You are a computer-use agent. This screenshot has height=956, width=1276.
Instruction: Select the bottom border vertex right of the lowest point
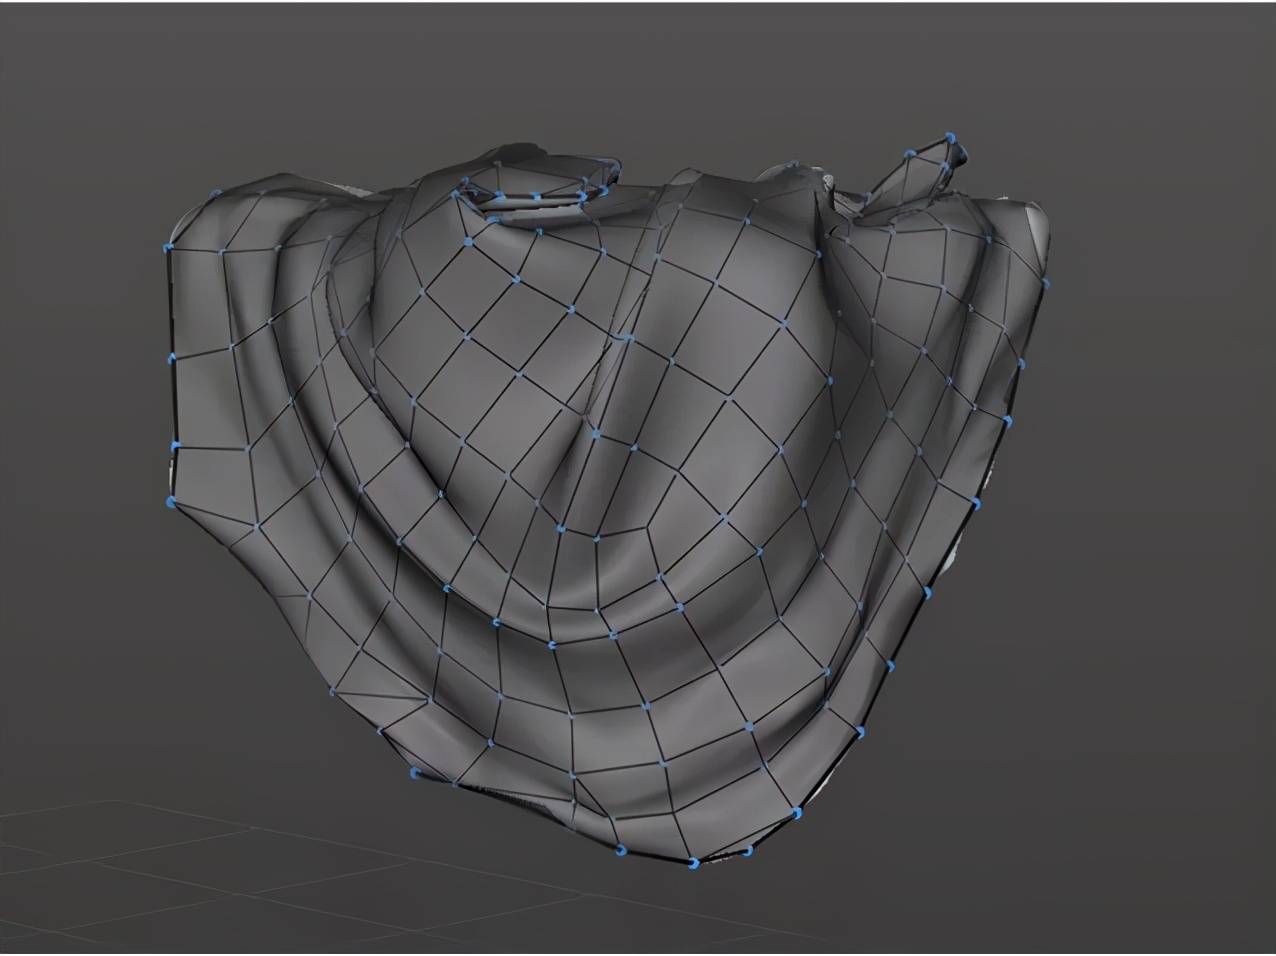747,851
